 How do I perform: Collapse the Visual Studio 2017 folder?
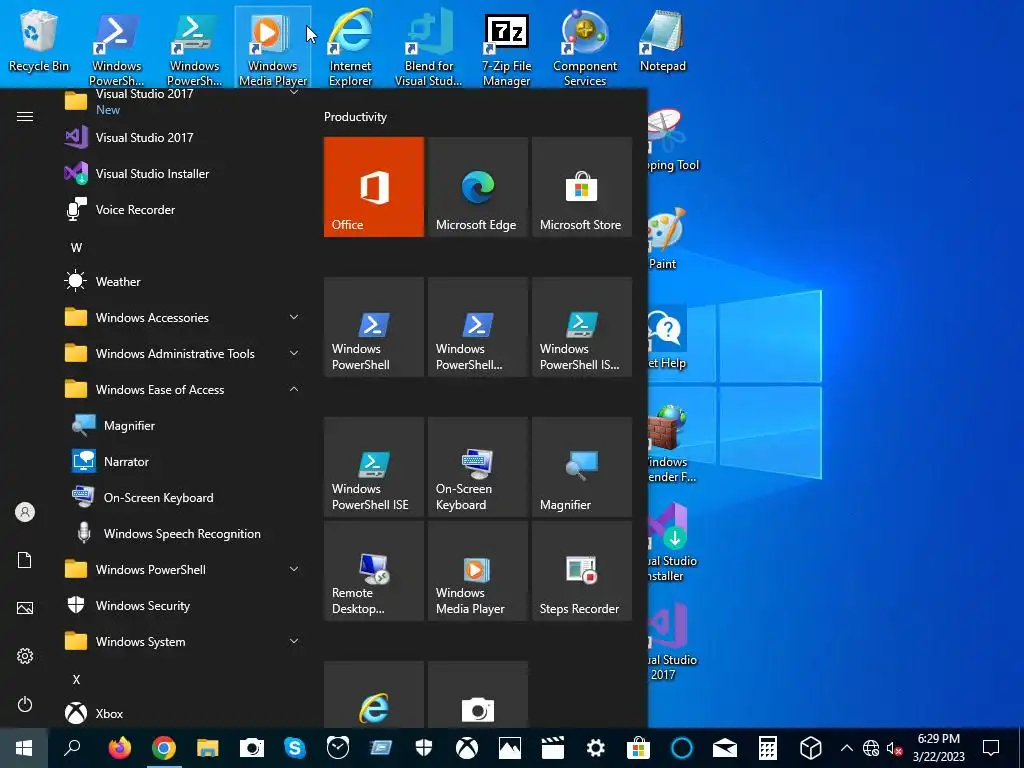pos(183,101)
